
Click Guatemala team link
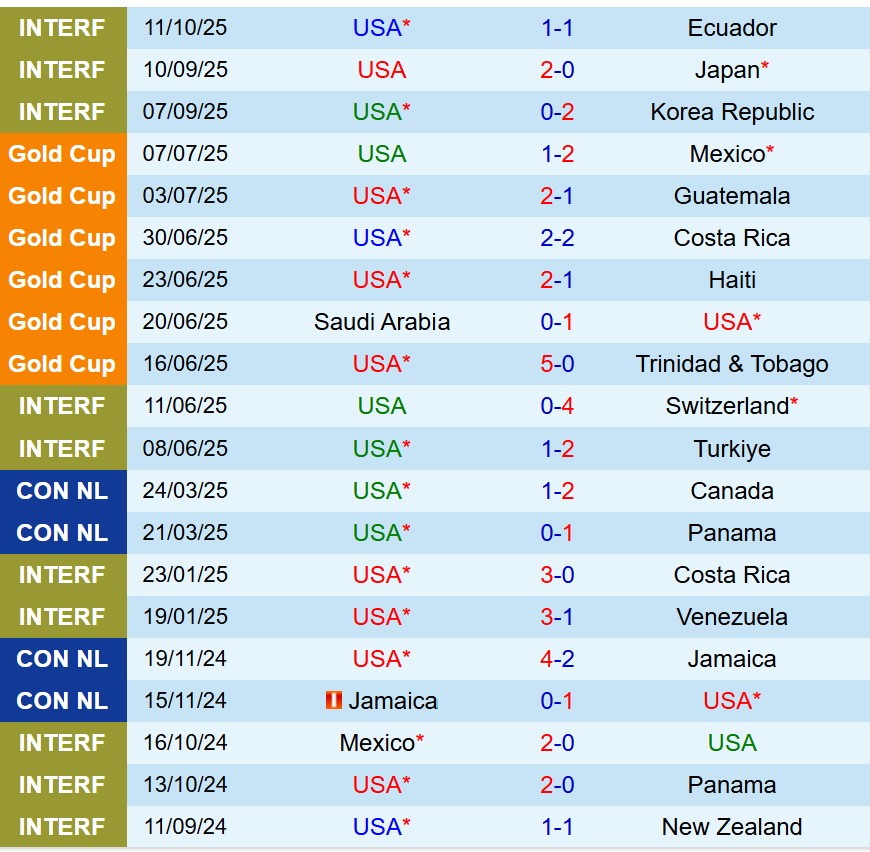(x=732, y=196)
